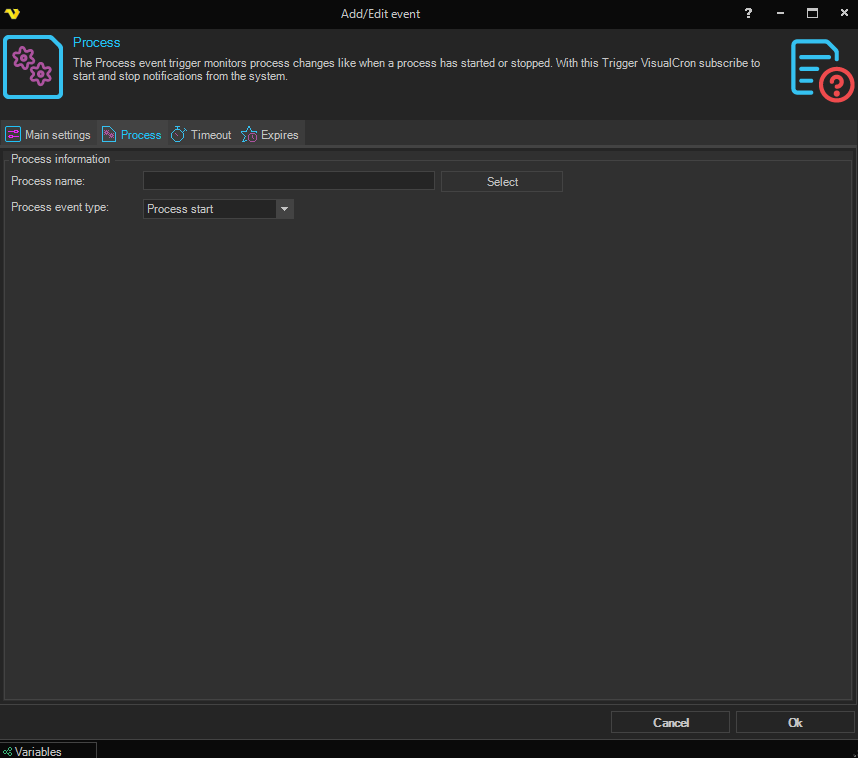Viewport: 858px width, 758px height.
Task: Click the Main settings tab icon
Action: click(x=14, y=135)
